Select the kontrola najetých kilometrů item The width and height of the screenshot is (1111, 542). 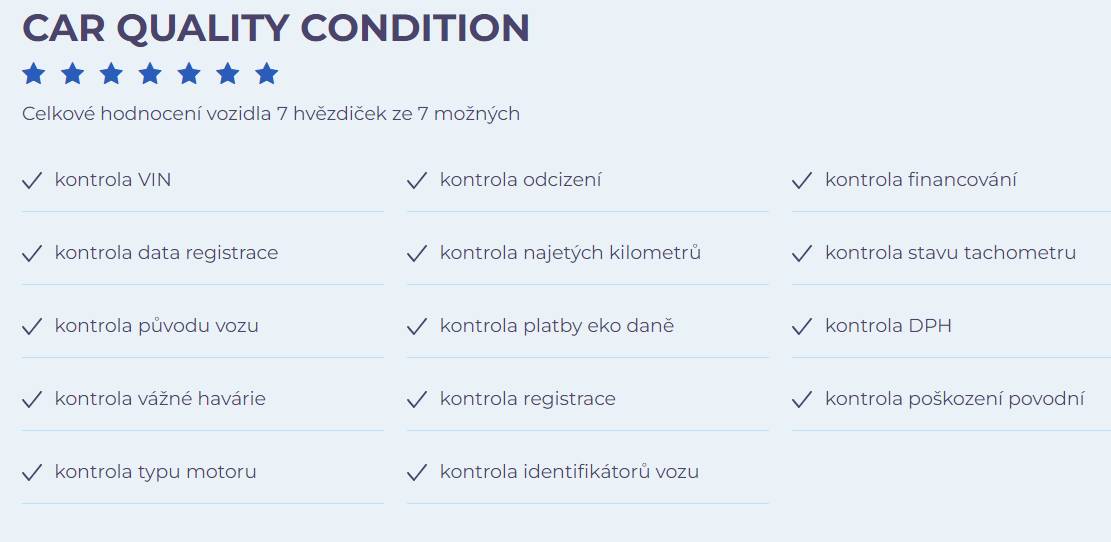587,253
